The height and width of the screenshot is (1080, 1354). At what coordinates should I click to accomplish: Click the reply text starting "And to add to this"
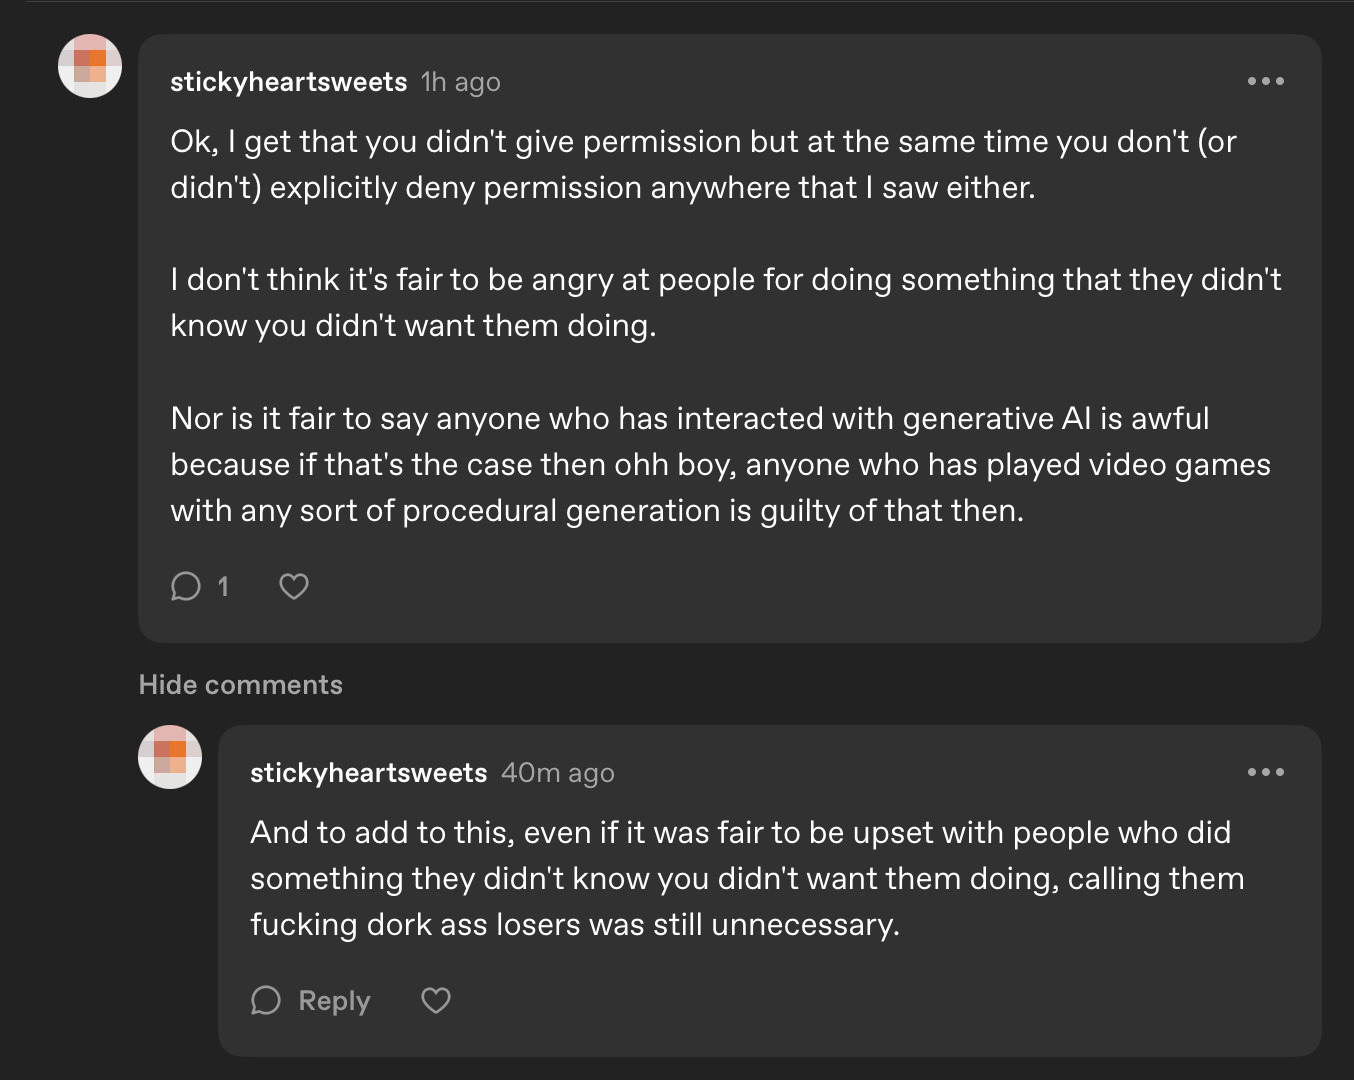pyautogui.click(x=746, y=878)
